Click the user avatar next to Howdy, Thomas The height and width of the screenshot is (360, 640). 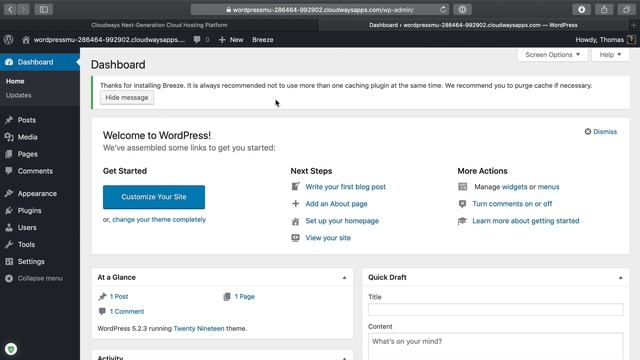click(631, 40)
